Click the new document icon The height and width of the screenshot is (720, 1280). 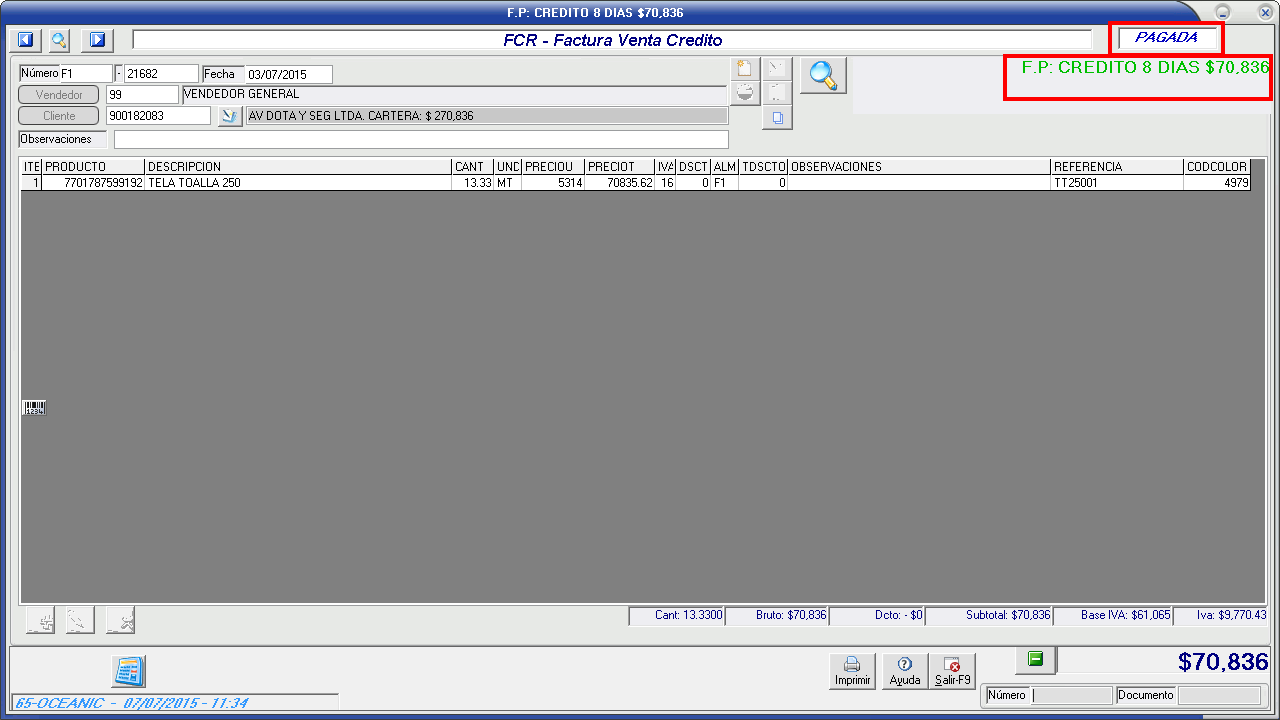[744, 69]
